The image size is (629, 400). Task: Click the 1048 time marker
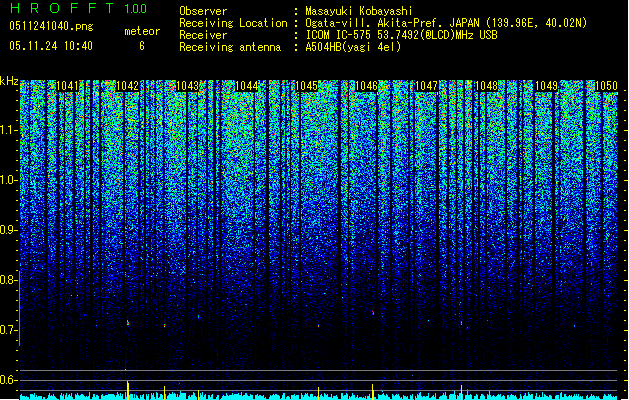pyautogui.click(x=486, y=86)
